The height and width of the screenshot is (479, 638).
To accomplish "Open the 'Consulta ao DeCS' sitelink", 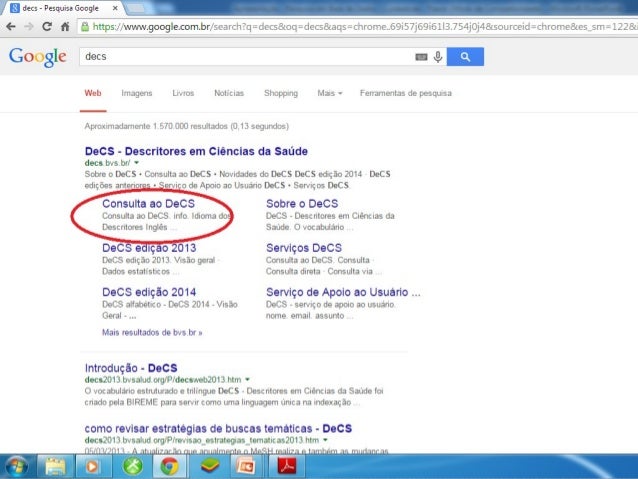I will 149,203.
